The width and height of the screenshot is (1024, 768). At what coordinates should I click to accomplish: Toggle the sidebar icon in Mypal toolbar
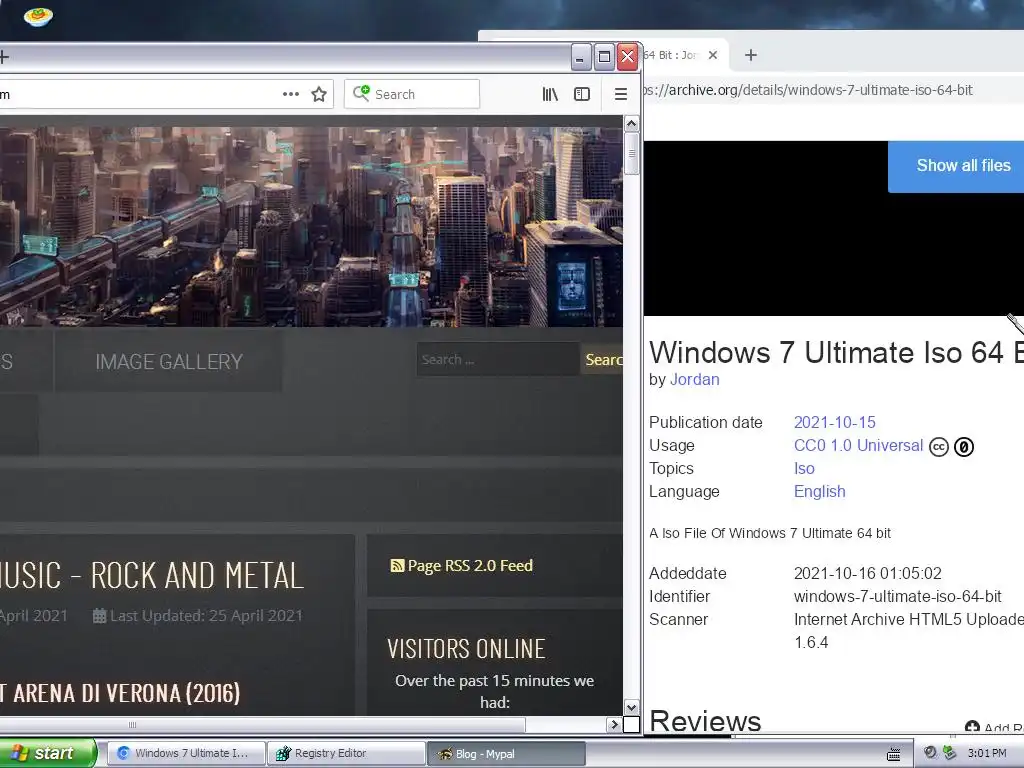point(582,94)
